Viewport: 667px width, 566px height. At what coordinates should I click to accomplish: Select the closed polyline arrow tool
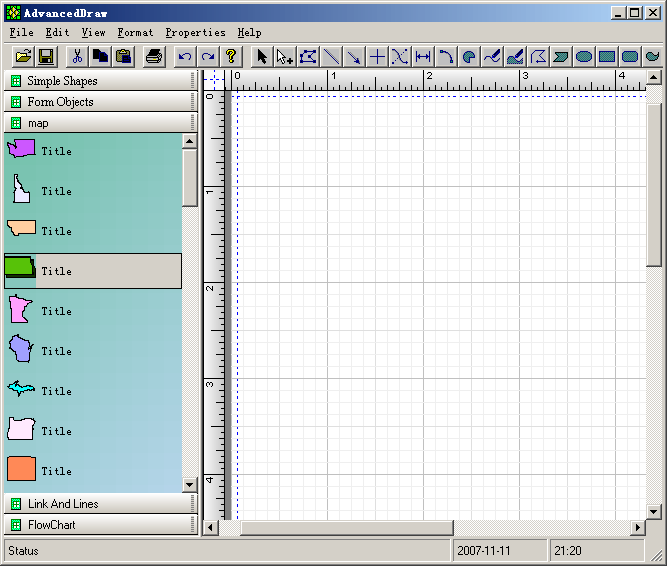538,56
